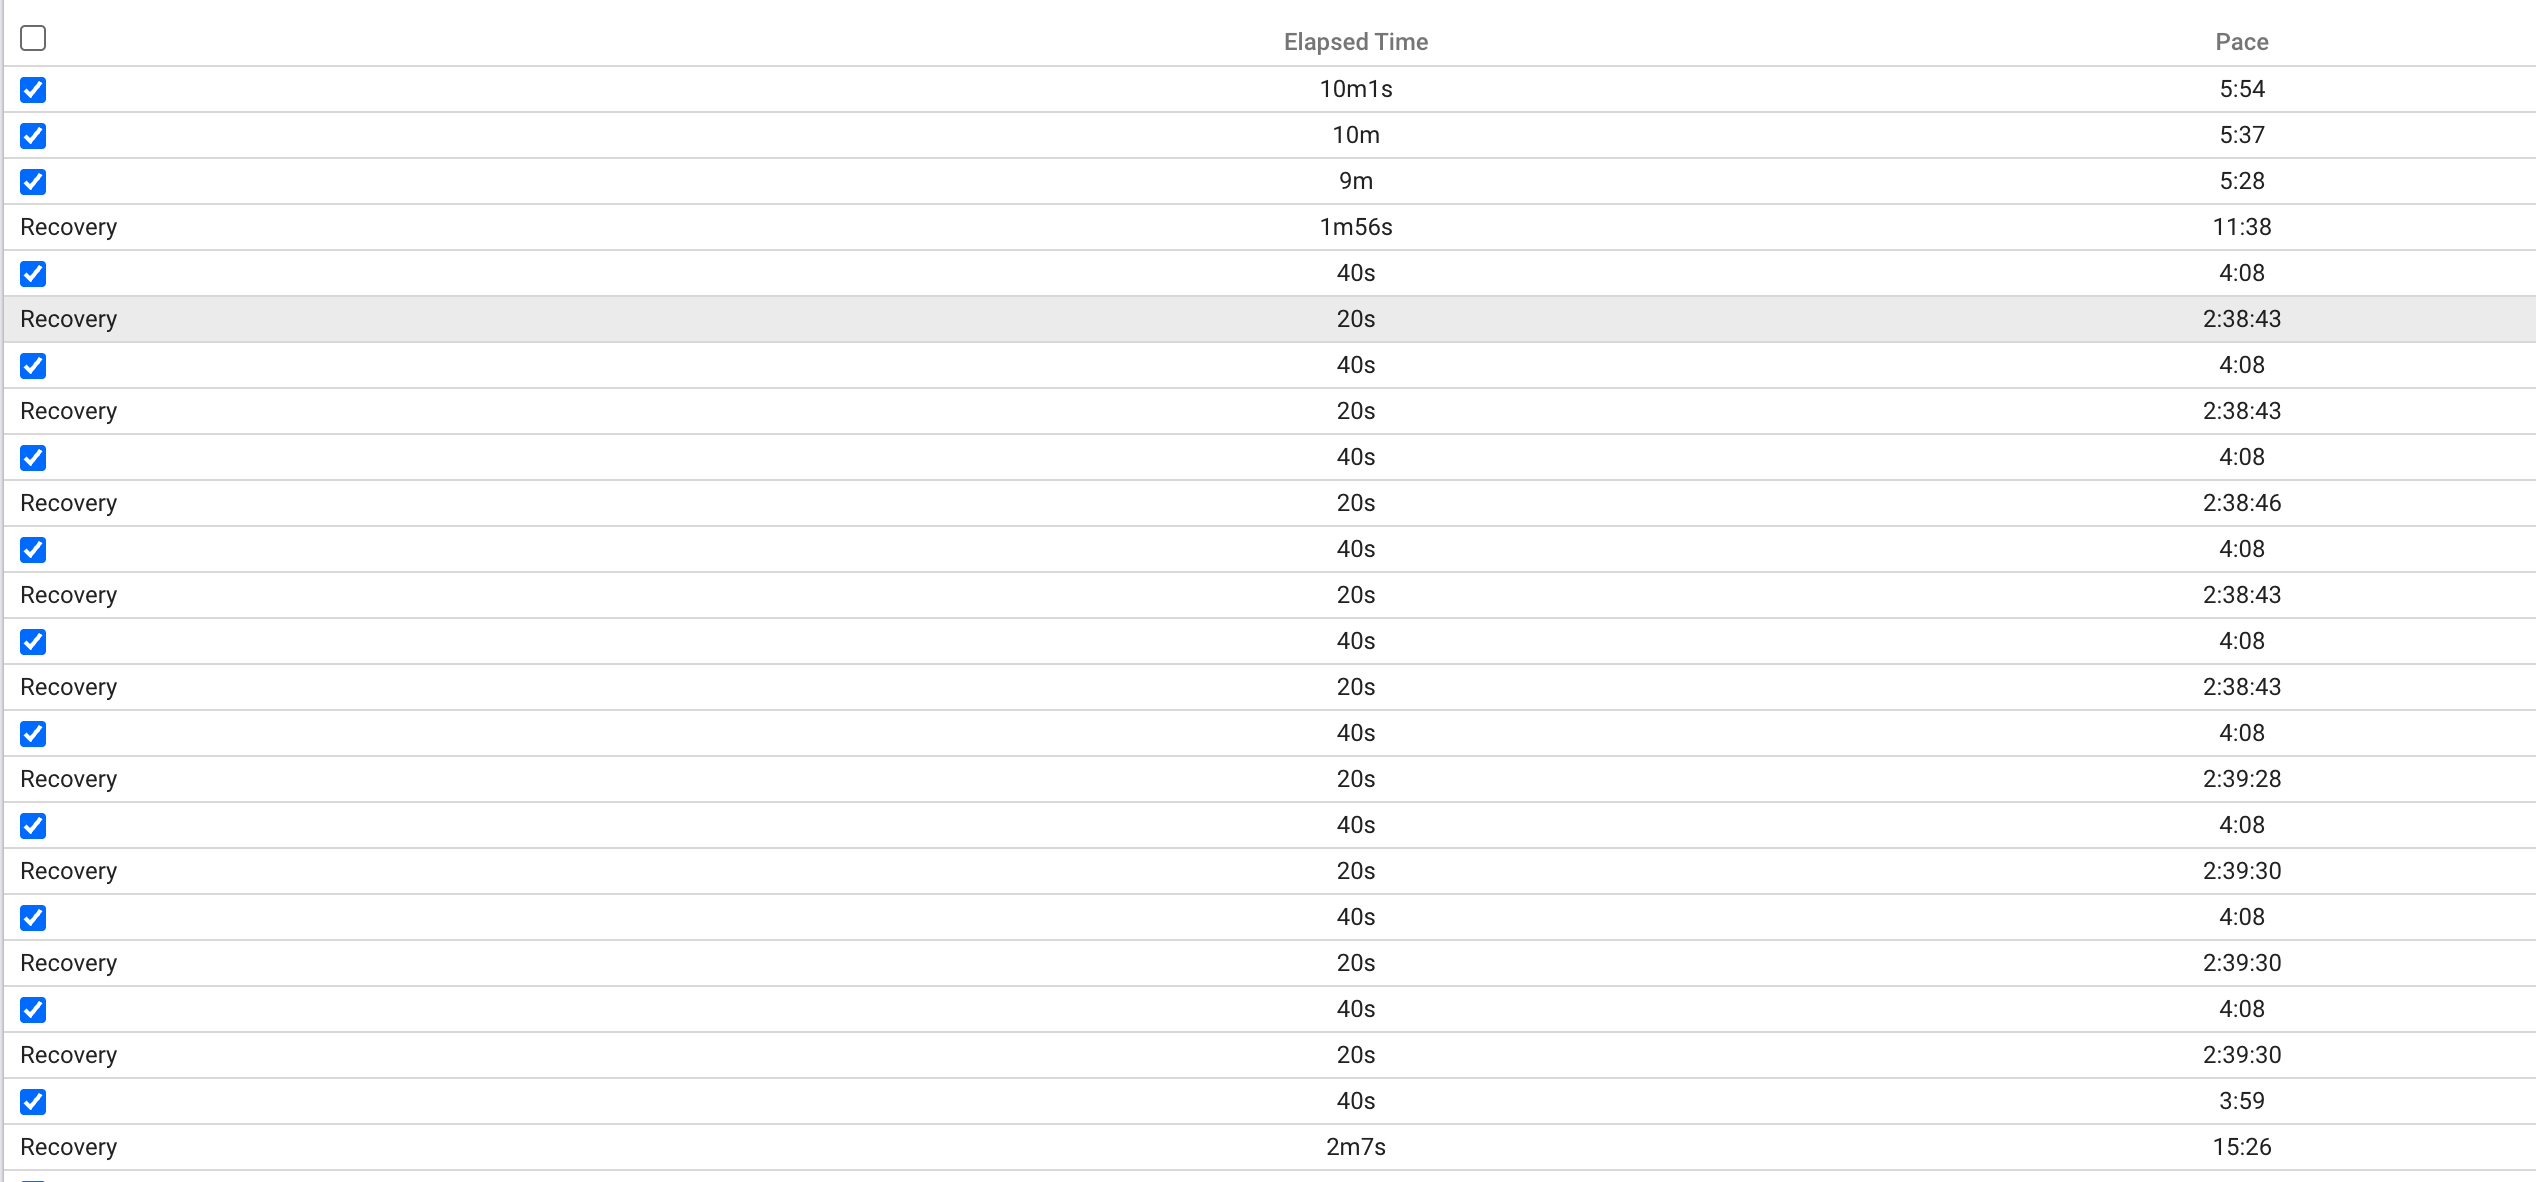Viewport: 2536px width, 1182px height.
Task: Click the highlighted Recovery row label
Action: coord(69,319)
